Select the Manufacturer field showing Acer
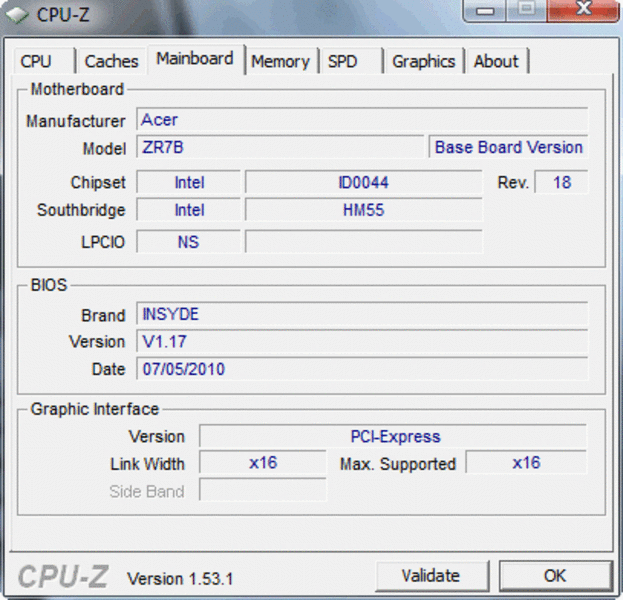The width and height of the screenshot is (623, 600). [x=362, y=119]
